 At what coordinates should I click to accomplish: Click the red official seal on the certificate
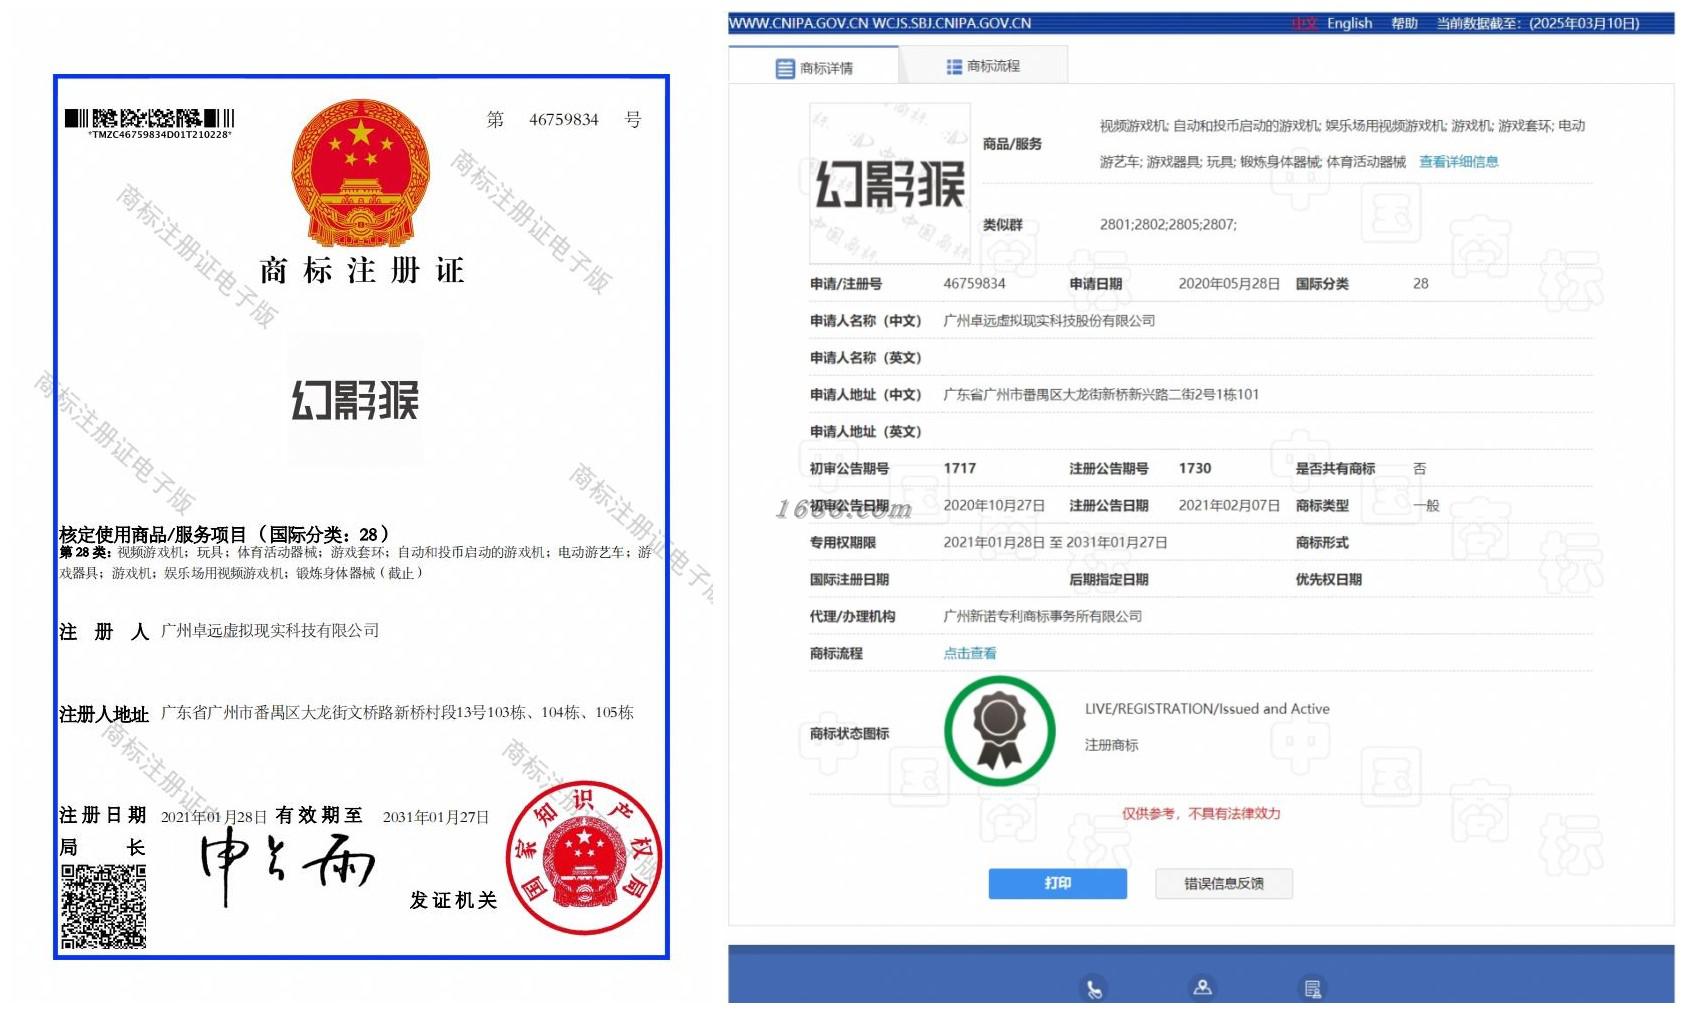click(583, 858)
